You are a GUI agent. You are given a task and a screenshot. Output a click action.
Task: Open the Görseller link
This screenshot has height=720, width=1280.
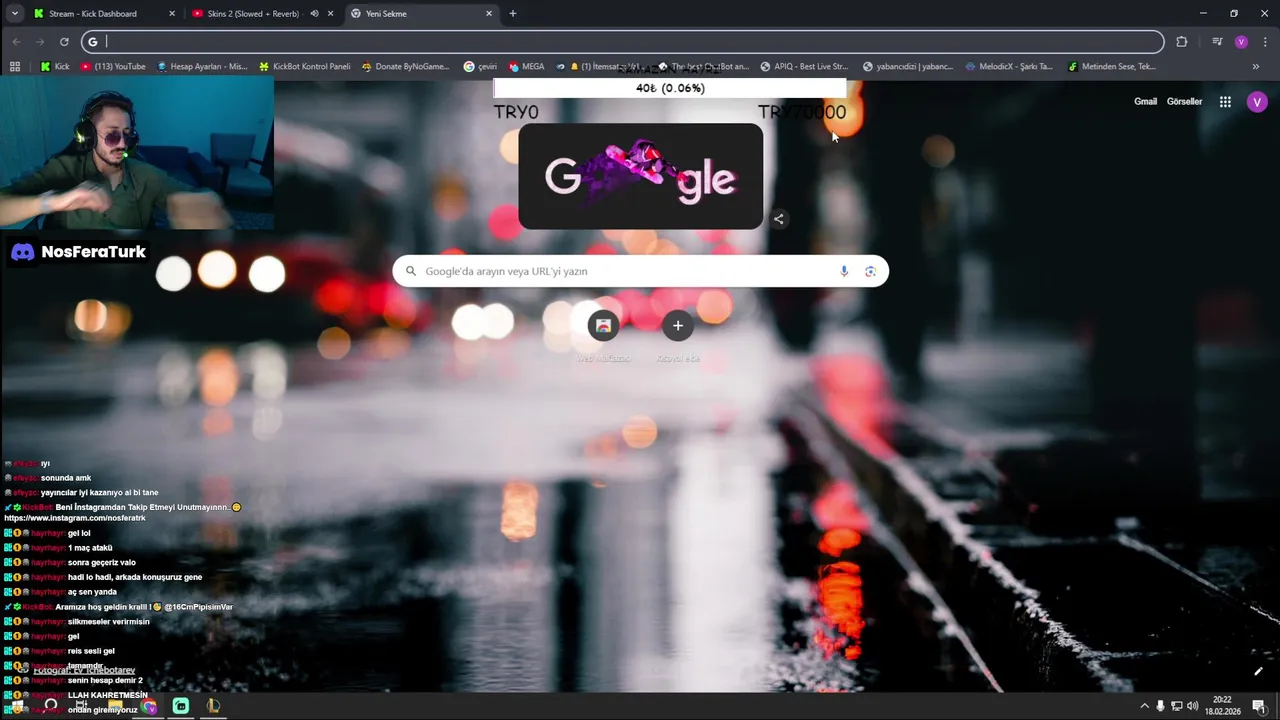pyautogui.click(x=1184, y=101)
